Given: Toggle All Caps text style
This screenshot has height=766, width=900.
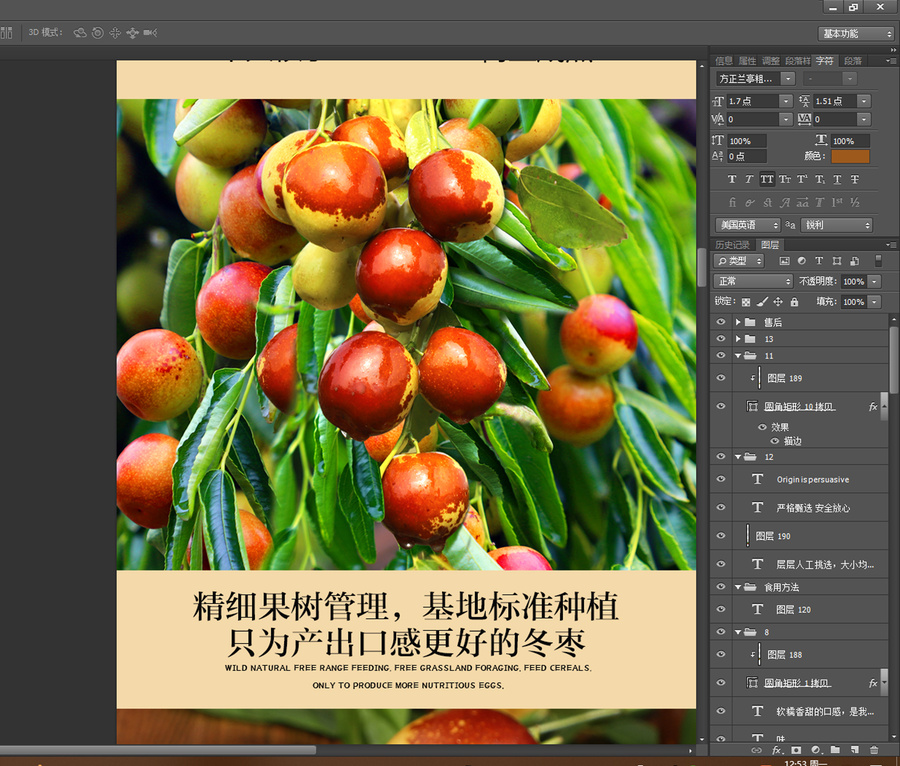Looking at the screenshot, I should (x=767, y=179).
